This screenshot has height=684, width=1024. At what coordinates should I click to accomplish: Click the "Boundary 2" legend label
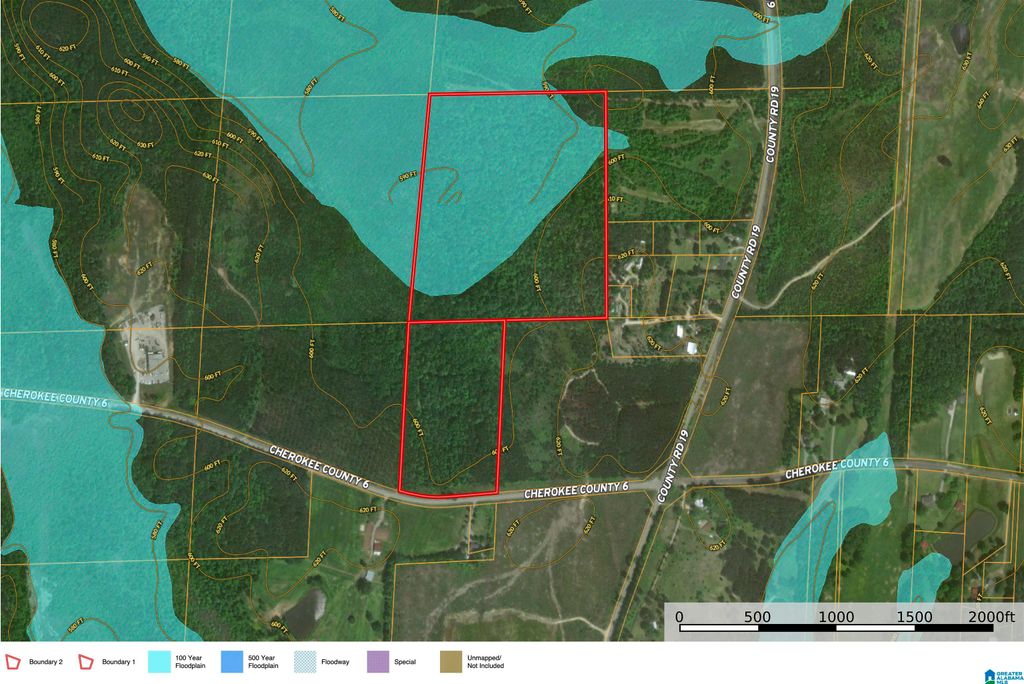pos(46,662)
